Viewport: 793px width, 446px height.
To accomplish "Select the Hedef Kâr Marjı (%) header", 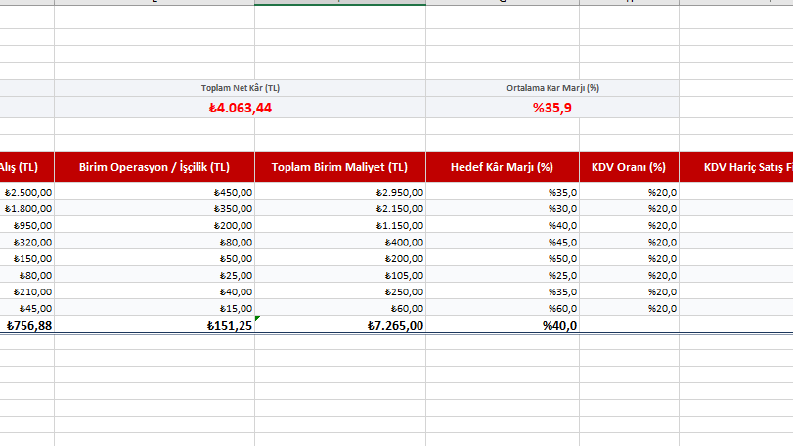I will [502, 167].
